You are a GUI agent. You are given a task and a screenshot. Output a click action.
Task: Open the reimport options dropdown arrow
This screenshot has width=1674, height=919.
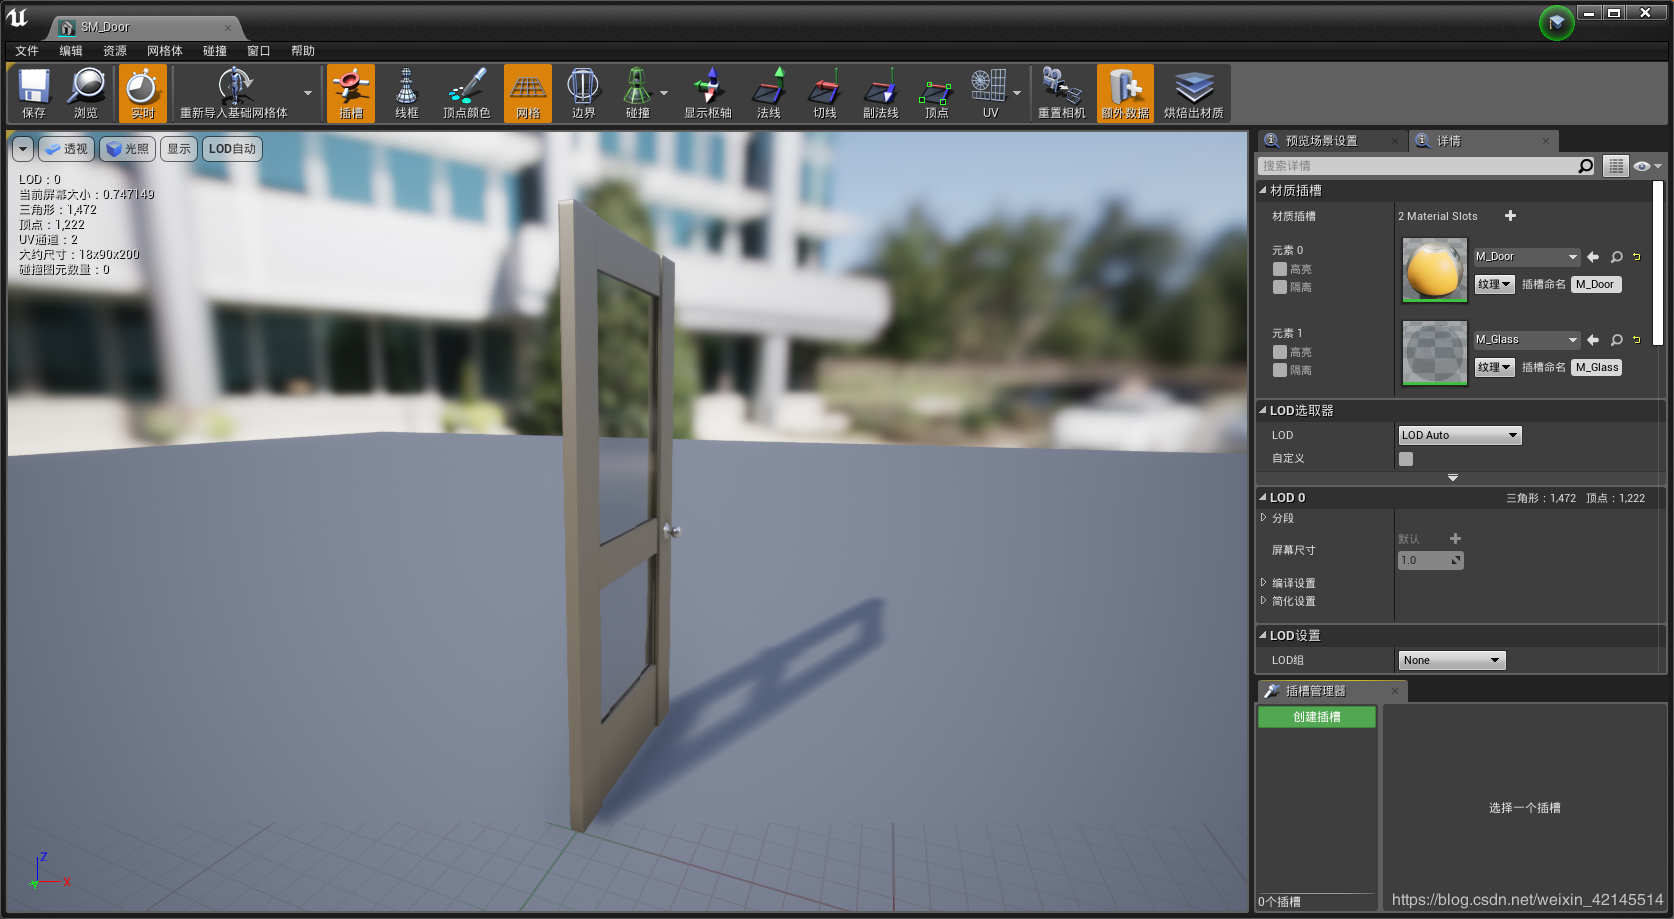[x=307, y=94]
